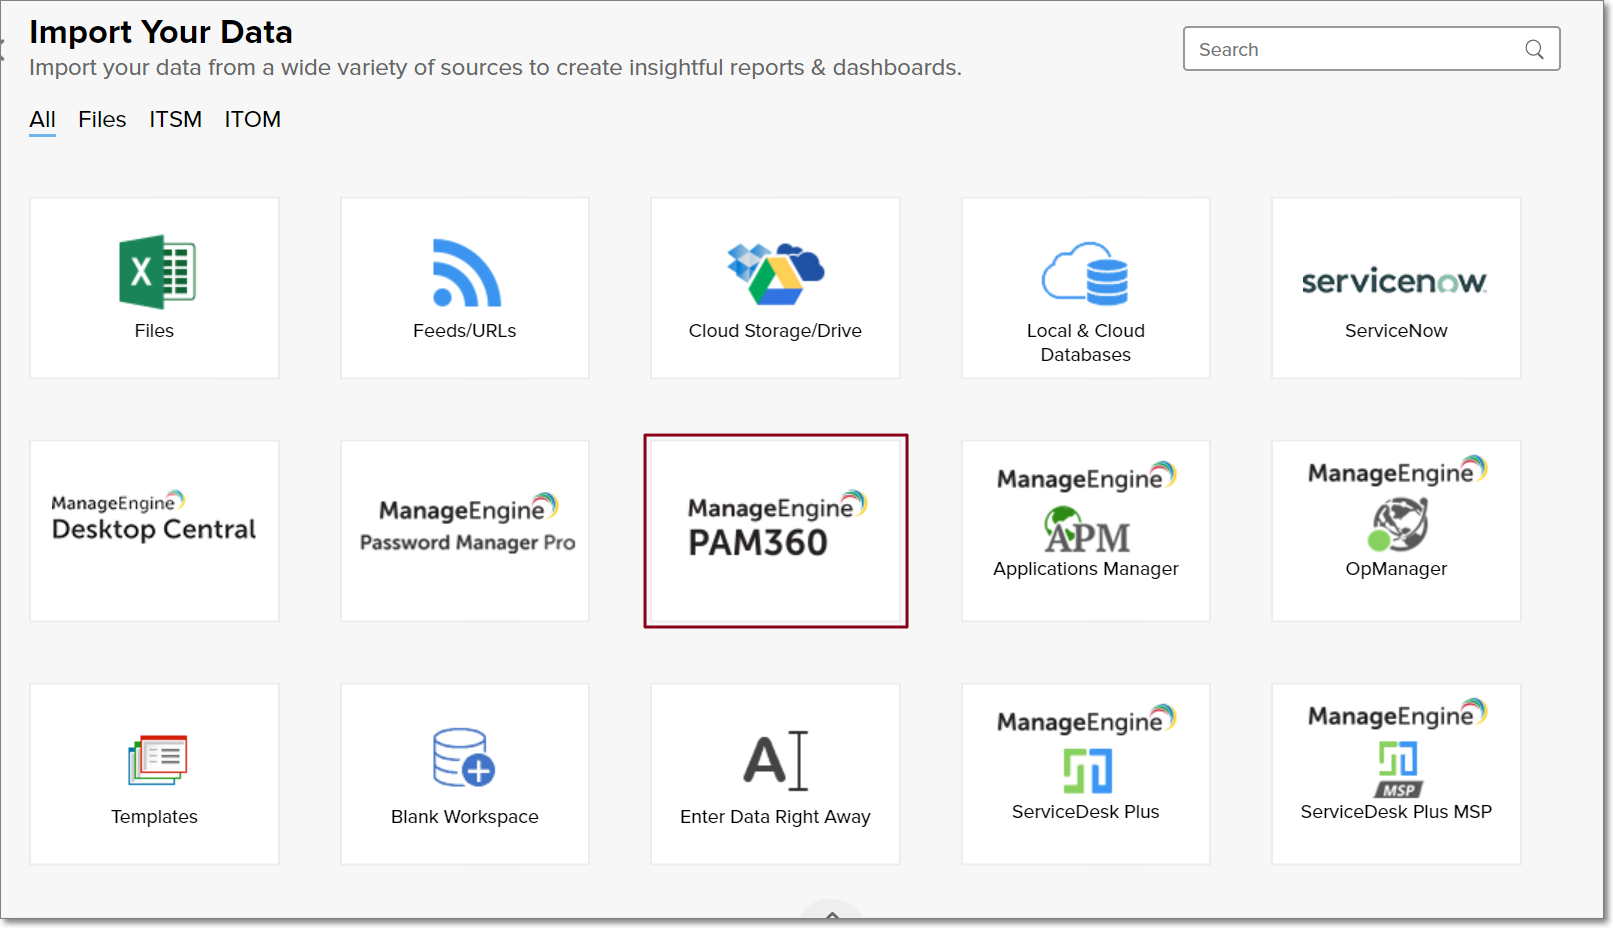Collapse panel using bottom chevron
The width and height of the screenshot is (1613, 928).
point(832,914)
